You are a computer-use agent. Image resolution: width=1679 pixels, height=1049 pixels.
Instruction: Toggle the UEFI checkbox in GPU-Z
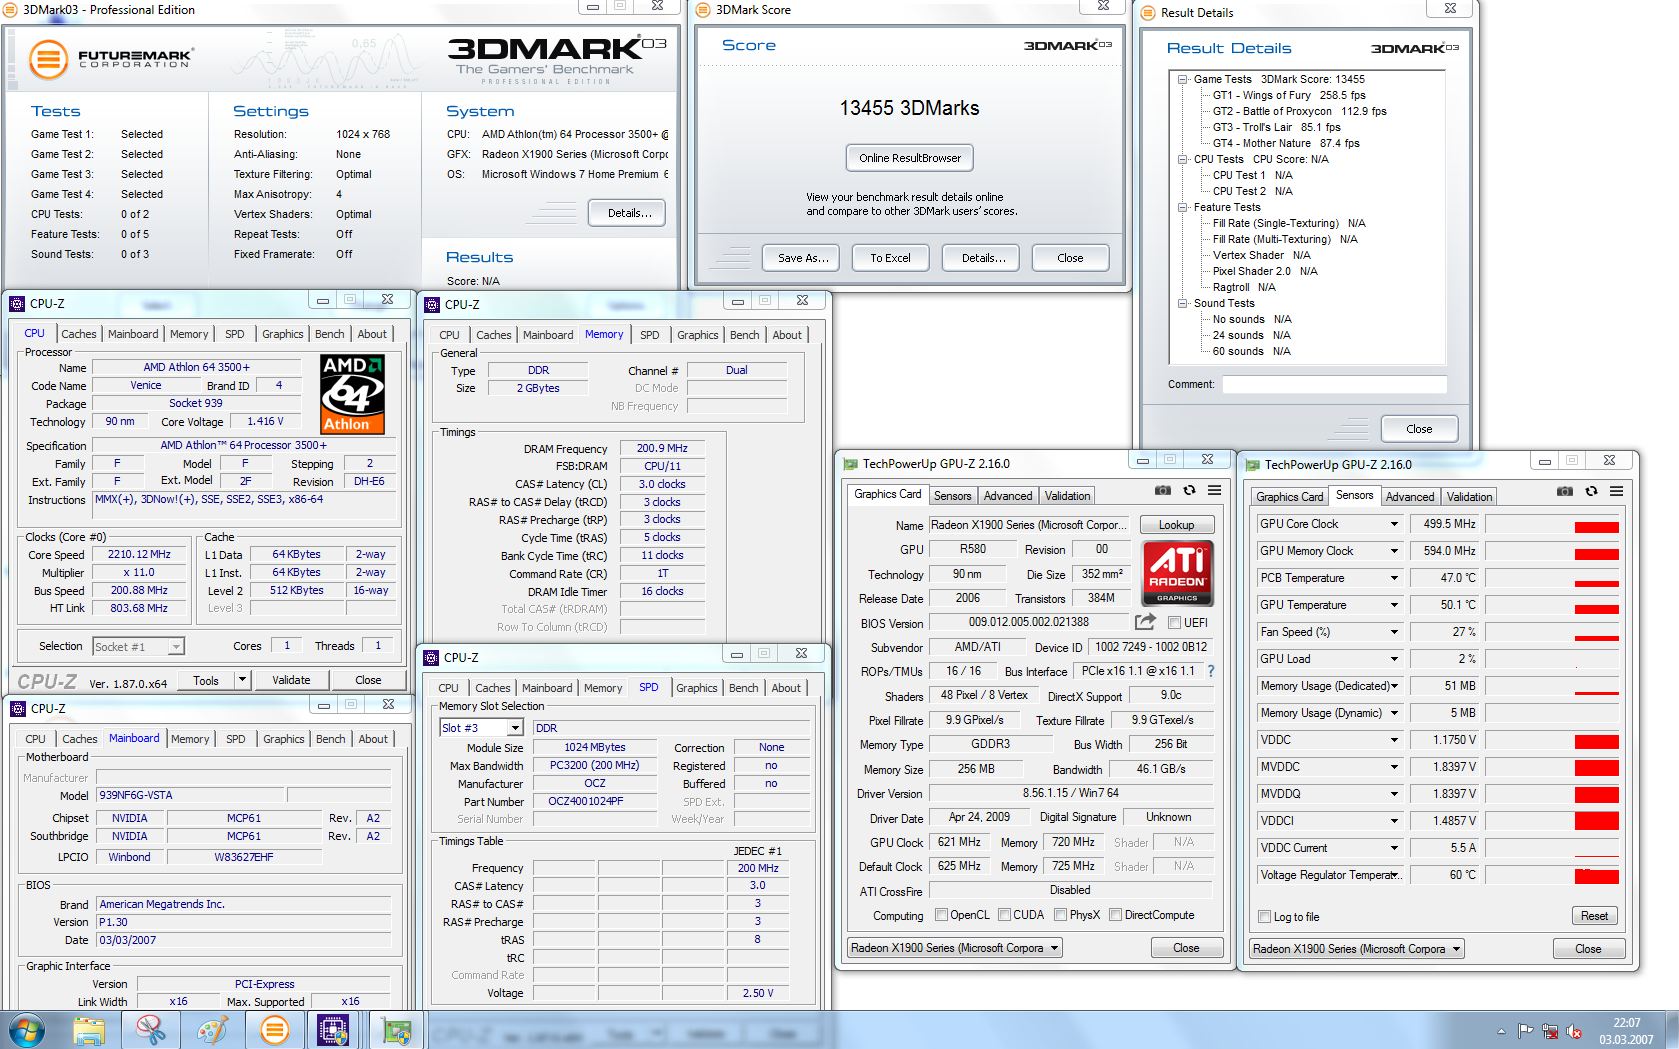(1176, 622)
